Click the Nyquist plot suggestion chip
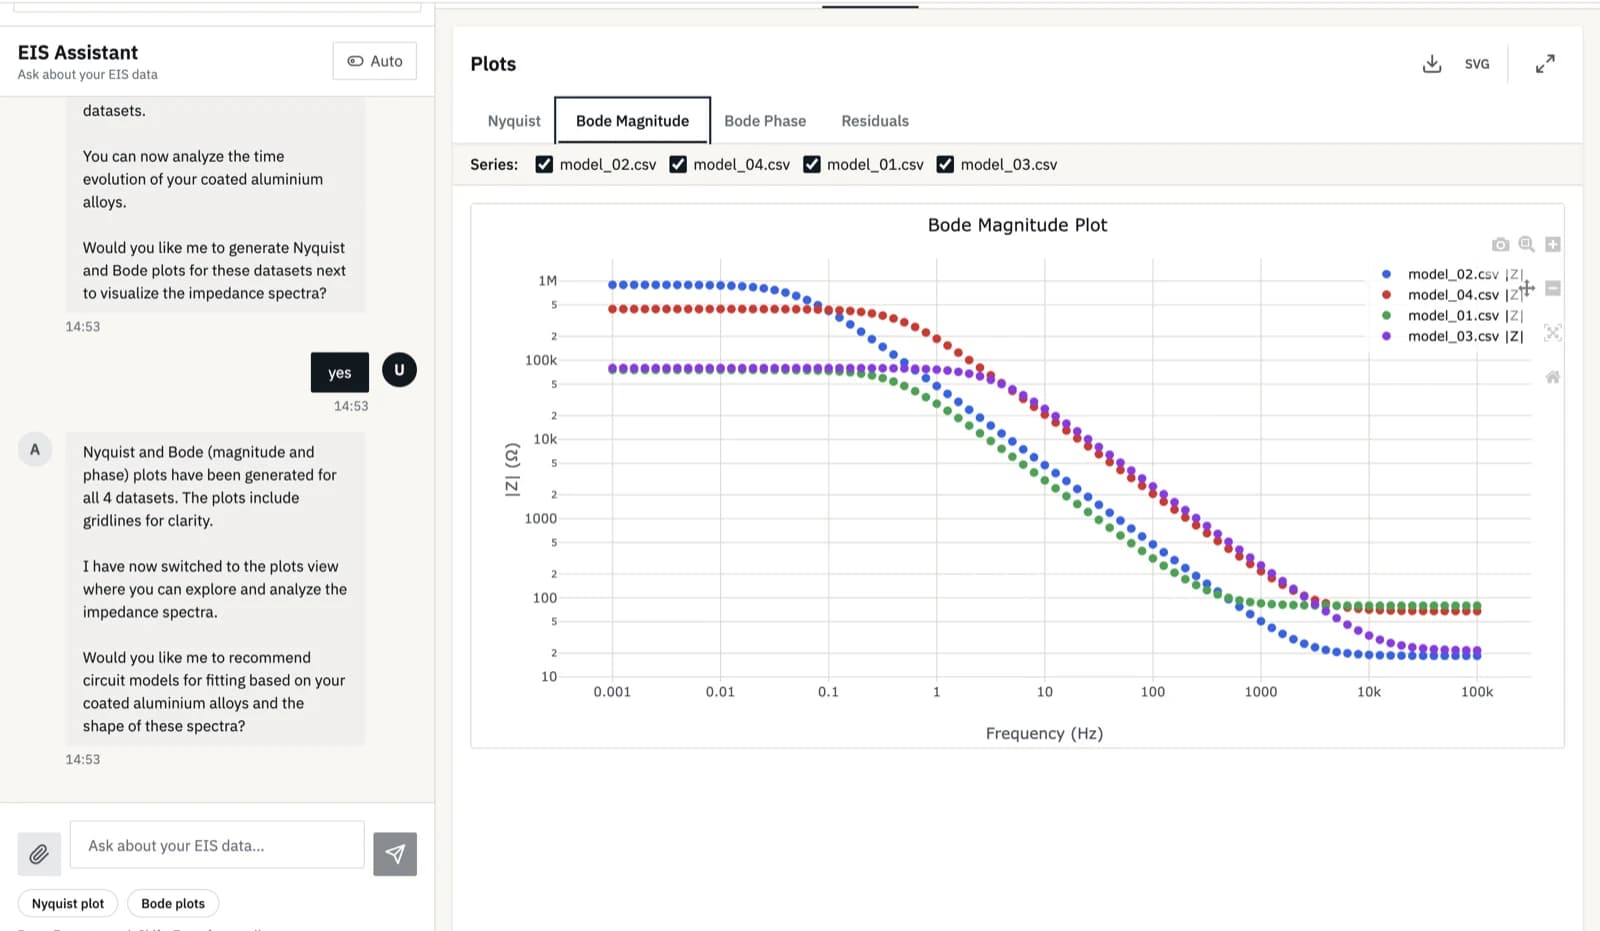The image size is (1600, 931). 68,904
